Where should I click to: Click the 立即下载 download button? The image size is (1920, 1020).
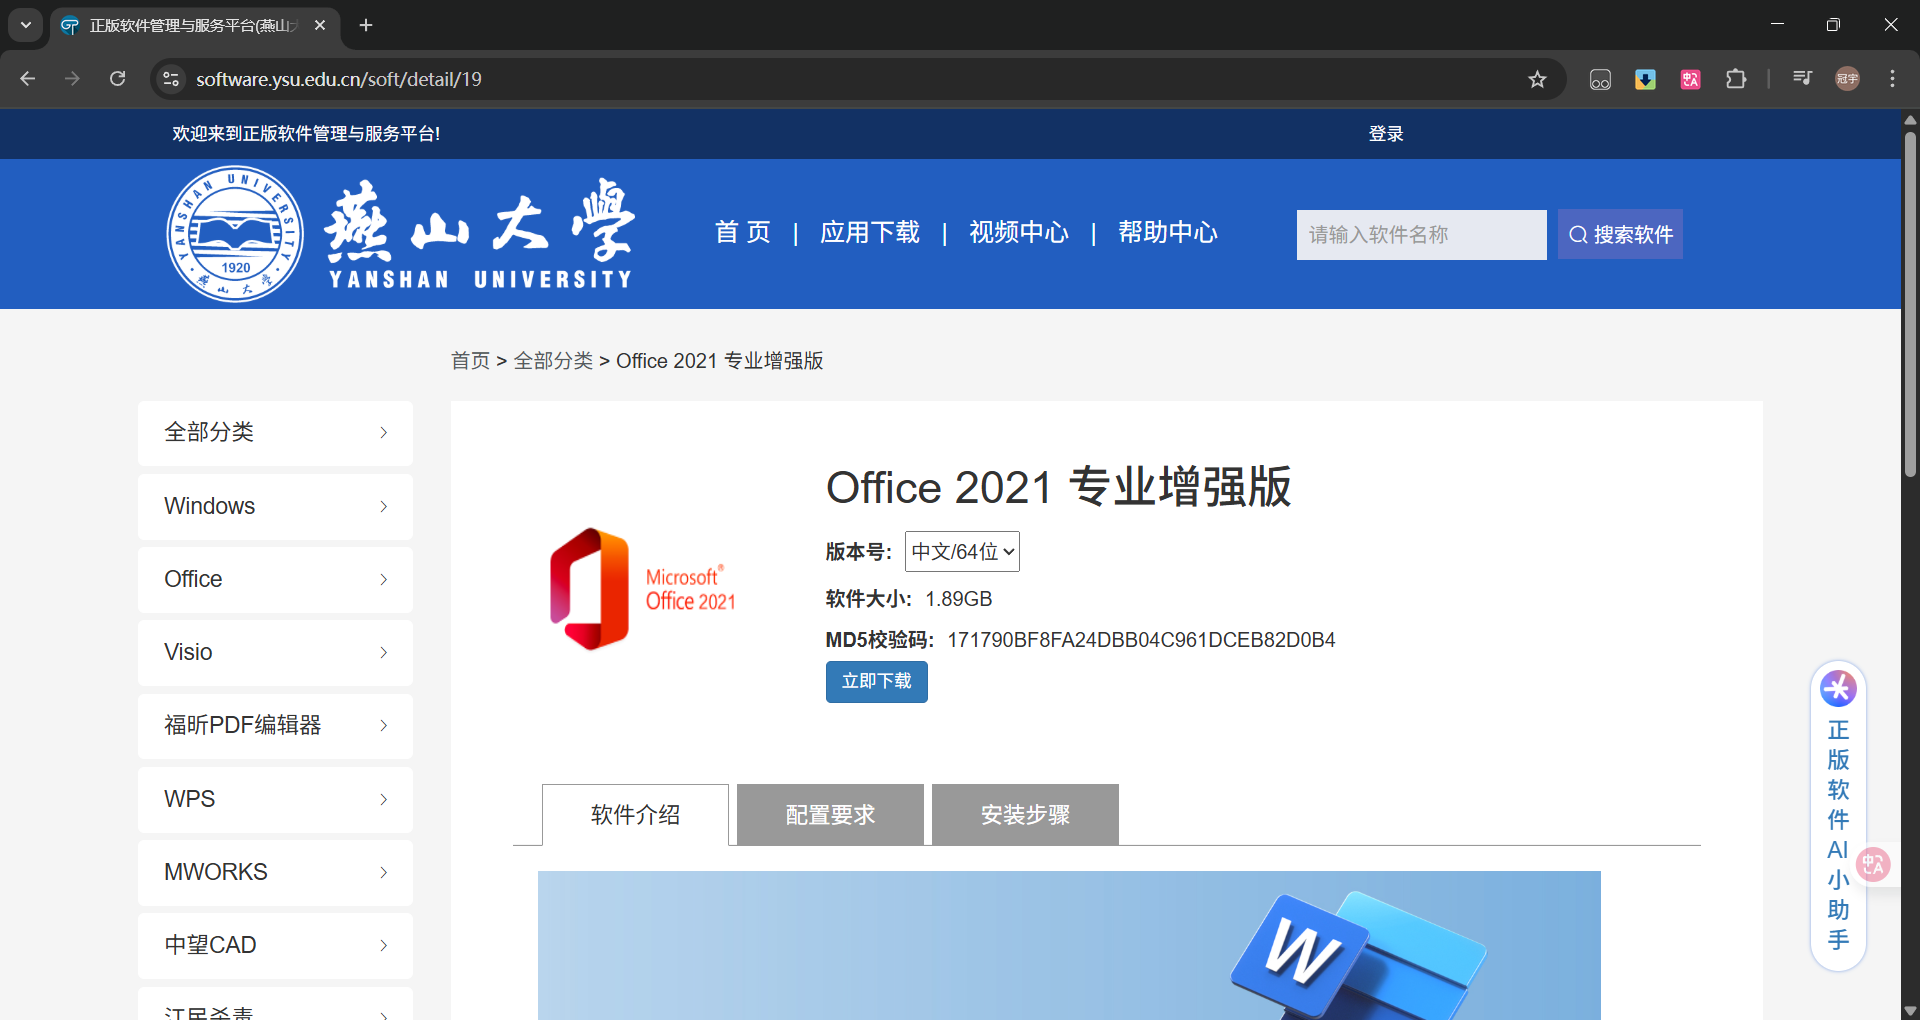(876, 681)
